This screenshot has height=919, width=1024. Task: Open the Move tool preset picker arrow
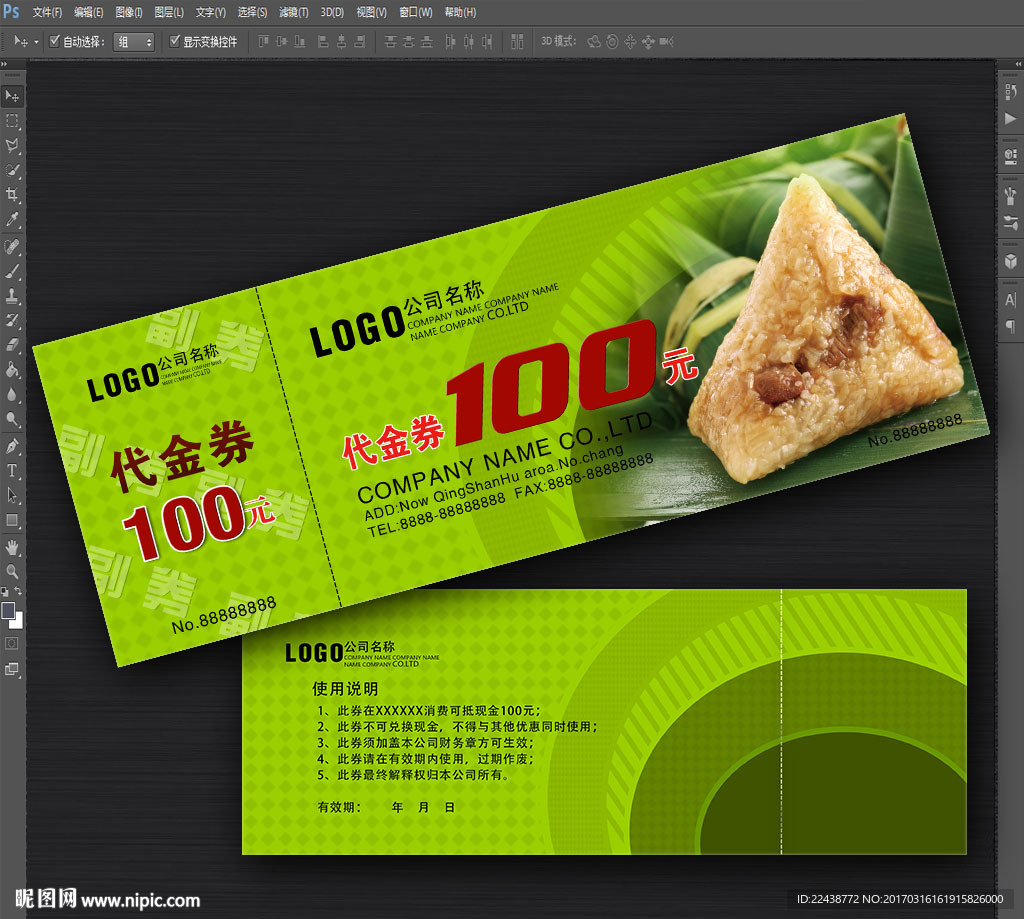click(37, 42)
